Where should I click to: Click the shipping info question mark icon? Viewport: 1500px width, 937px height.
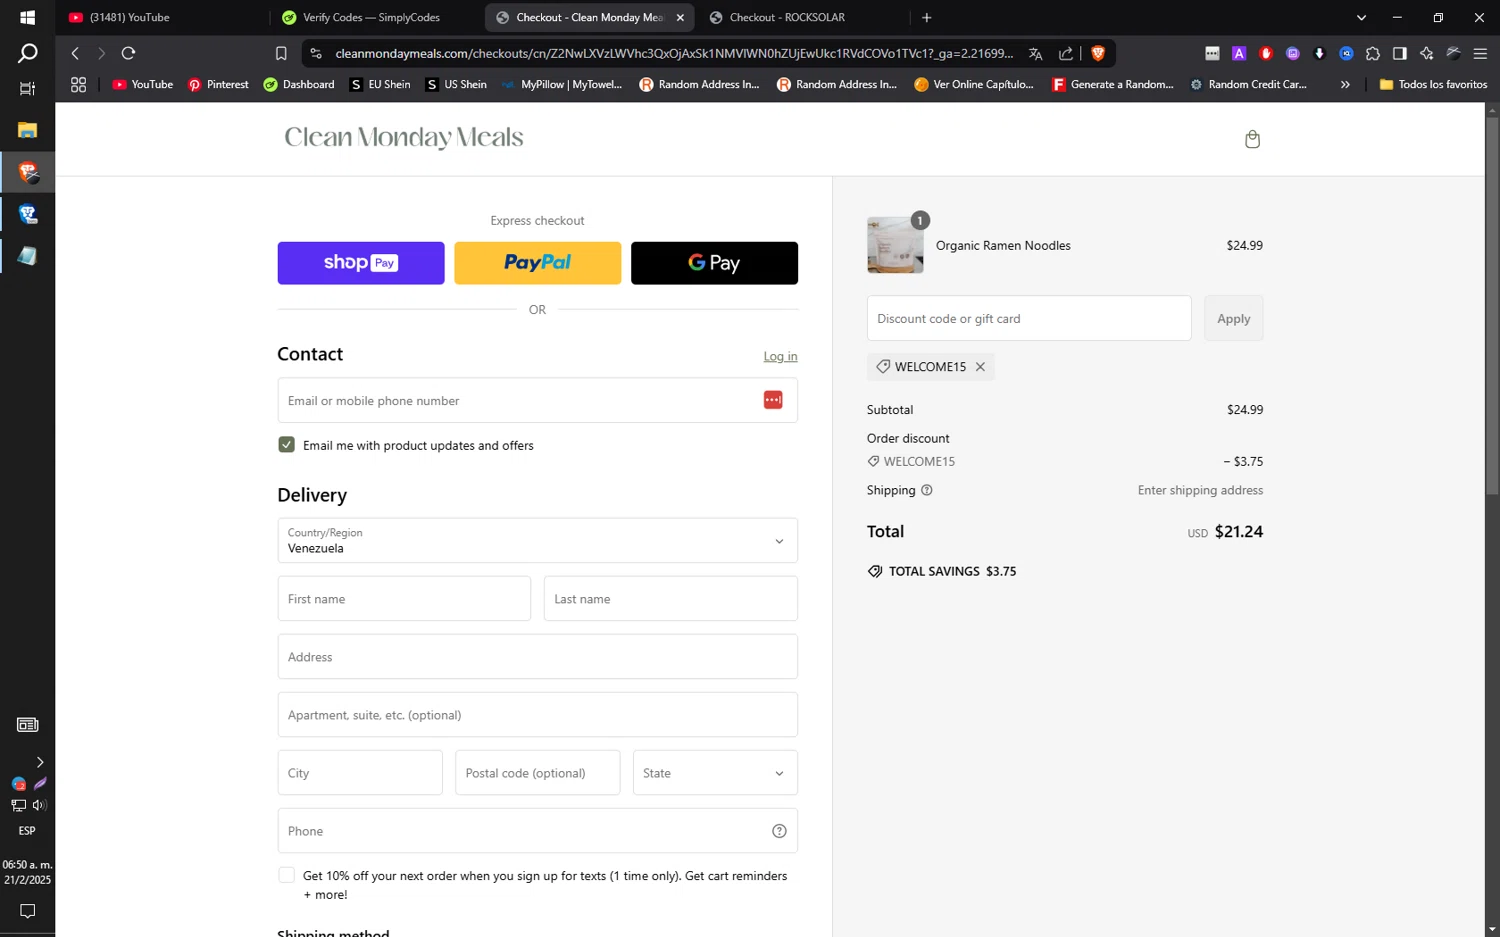pyautogui.click(x=926, y=490)
